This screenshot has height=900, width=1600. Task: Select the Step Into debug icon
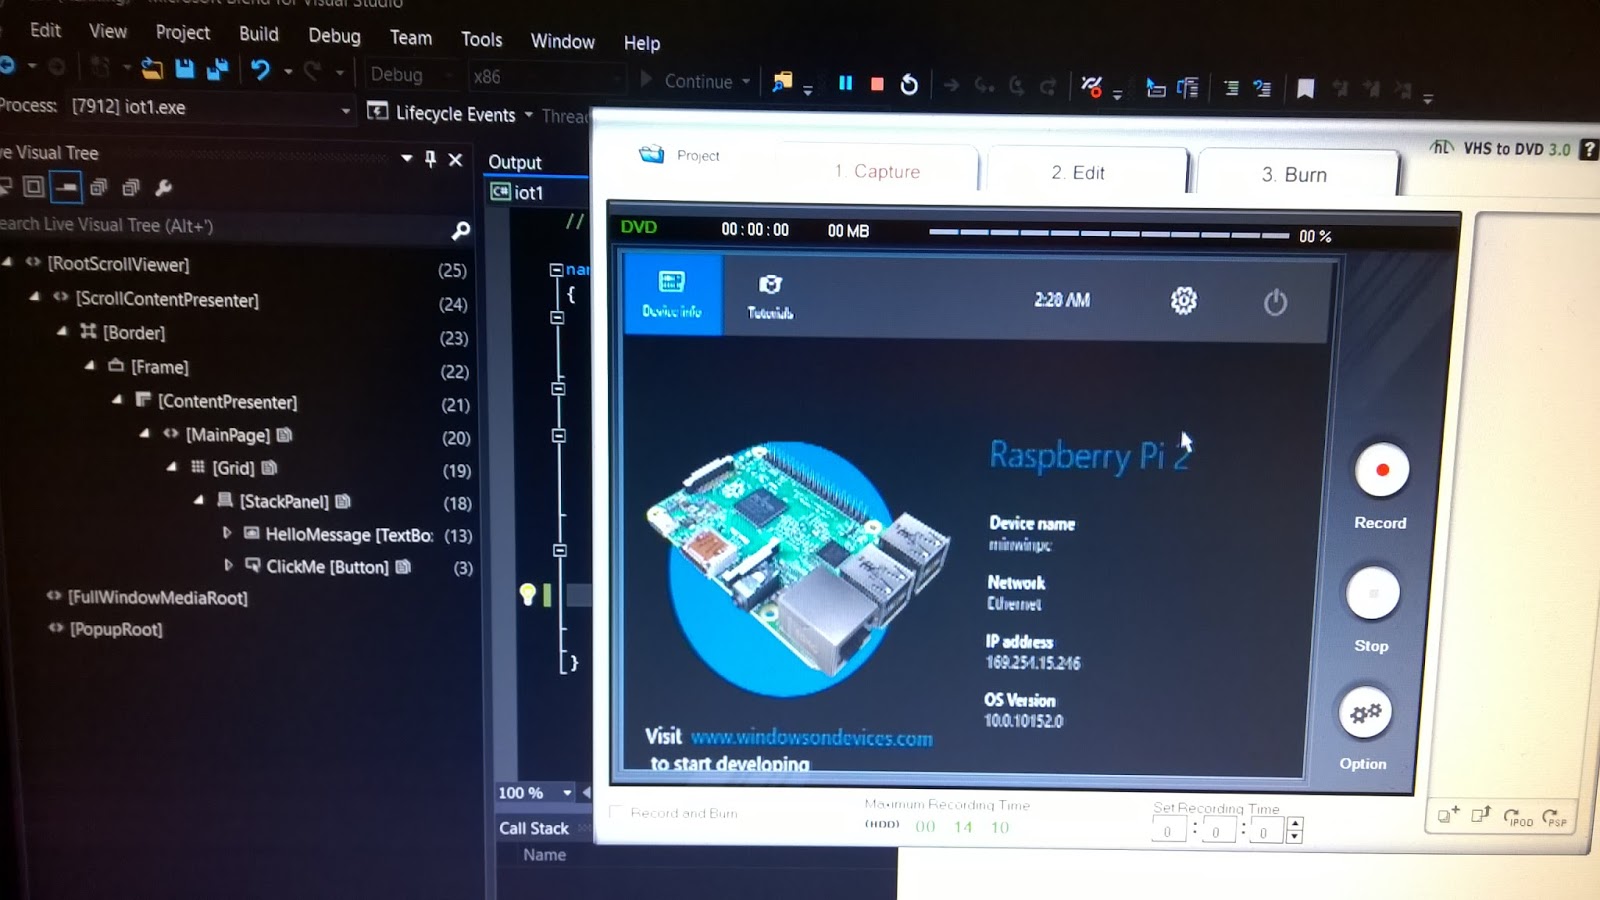pyautogui.click(x=984, y=87)
